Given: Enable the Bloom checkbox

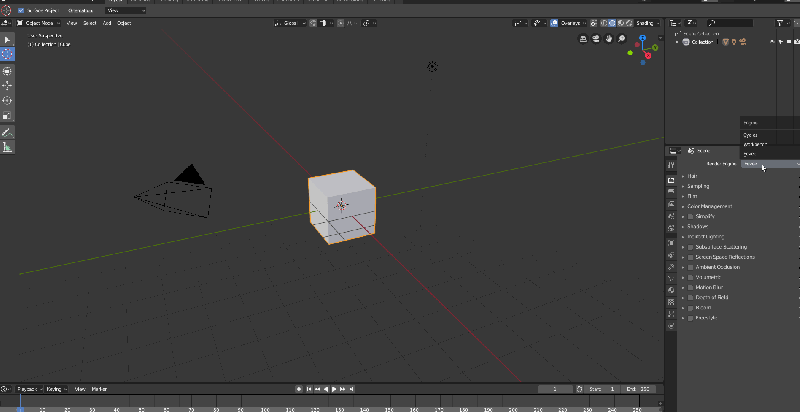Looking at the screenshot, I should pyautogui.click(x=691, y=308).
